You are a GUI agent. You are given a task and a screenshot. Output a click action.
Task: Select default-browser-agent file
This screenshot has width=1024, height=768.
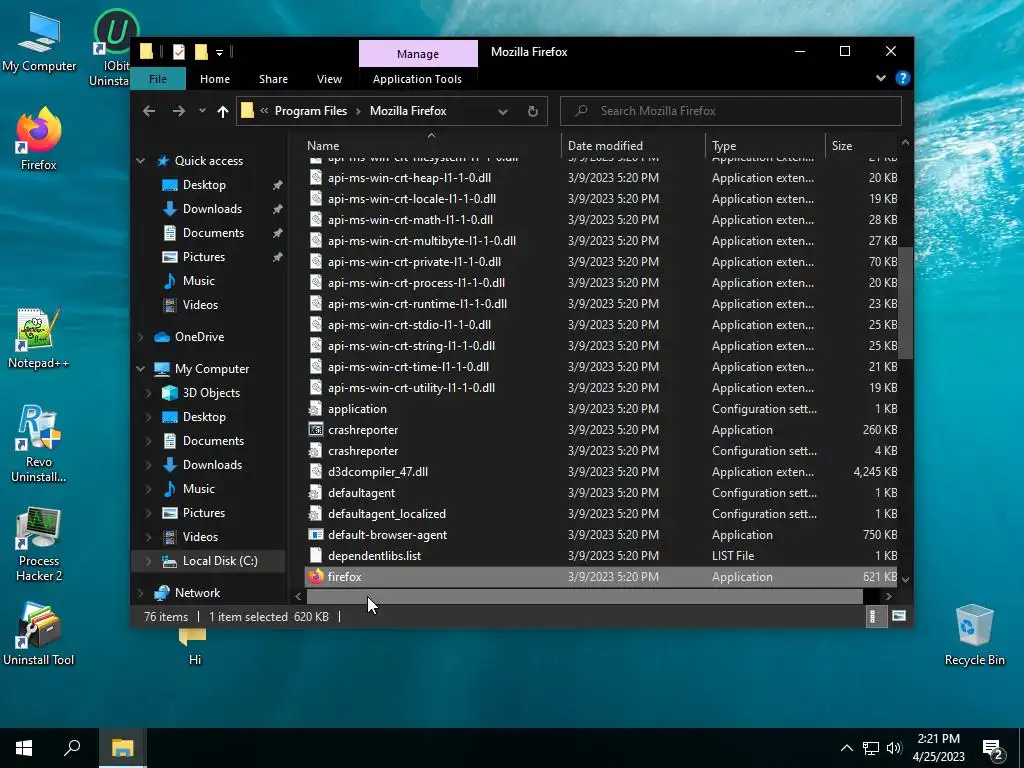601,535
